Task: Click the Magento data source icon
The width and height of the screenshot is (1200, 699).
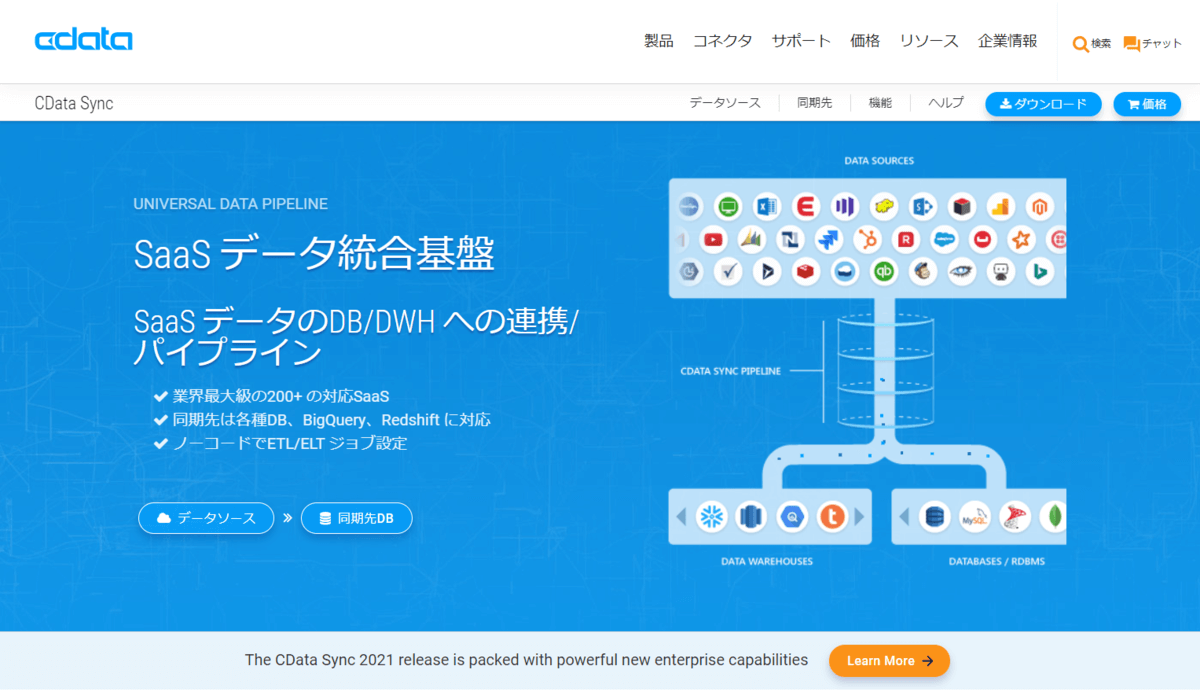Action: click(1040, 207)
